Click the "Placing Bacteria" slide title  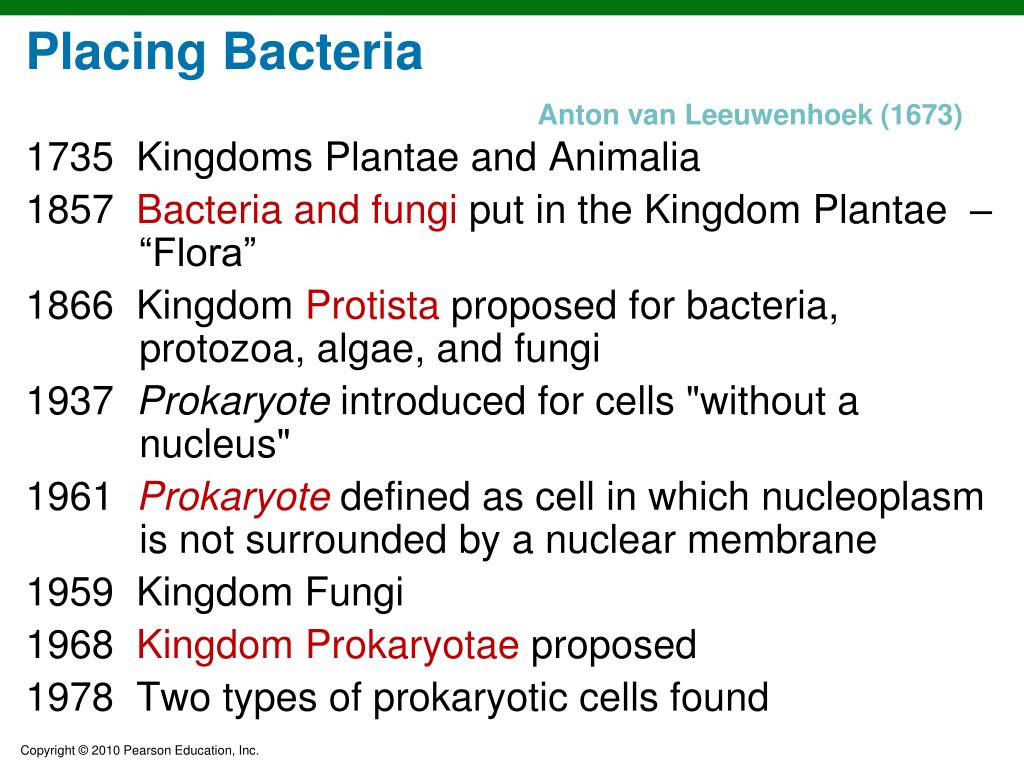click(x=225, y=54)
